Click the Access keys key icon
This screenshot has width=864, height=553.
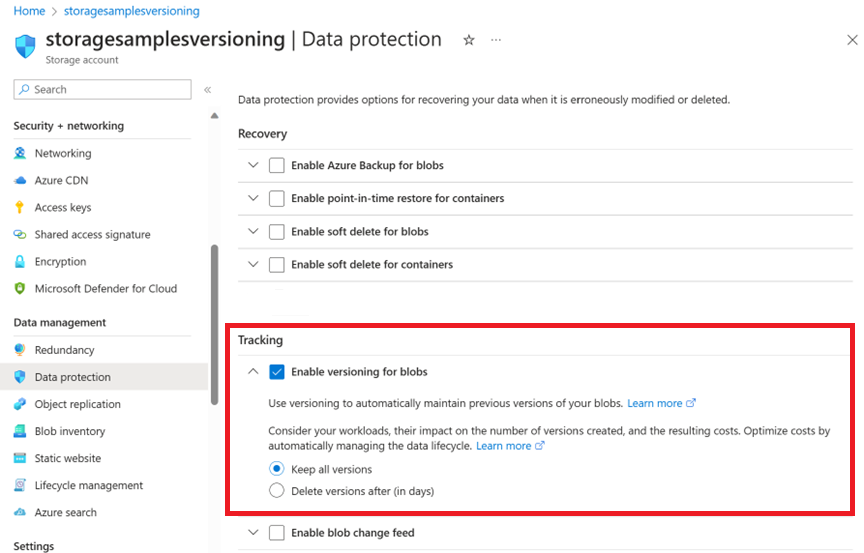(x=20, y=208)
